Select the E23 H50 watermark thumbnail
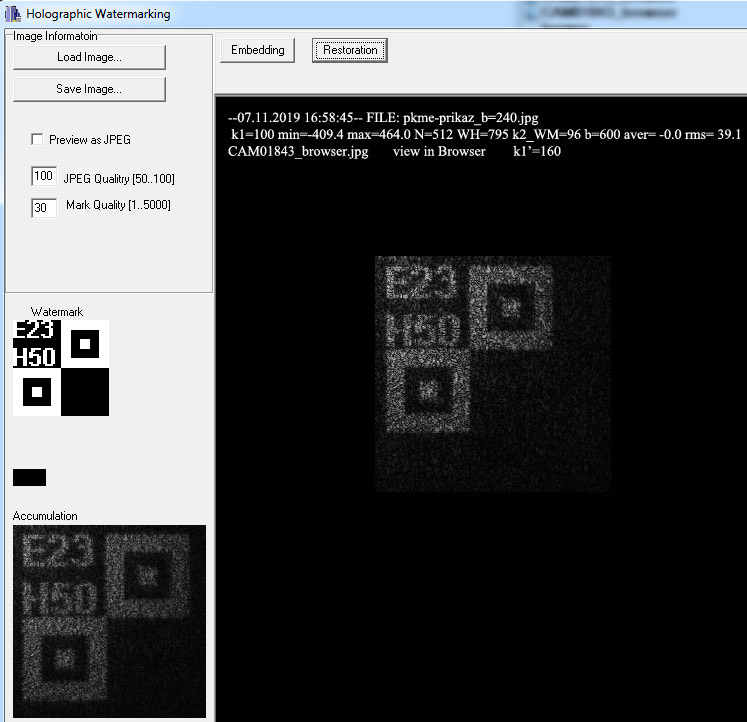Viewport: 747px width, 722px height. coord(61,368)
